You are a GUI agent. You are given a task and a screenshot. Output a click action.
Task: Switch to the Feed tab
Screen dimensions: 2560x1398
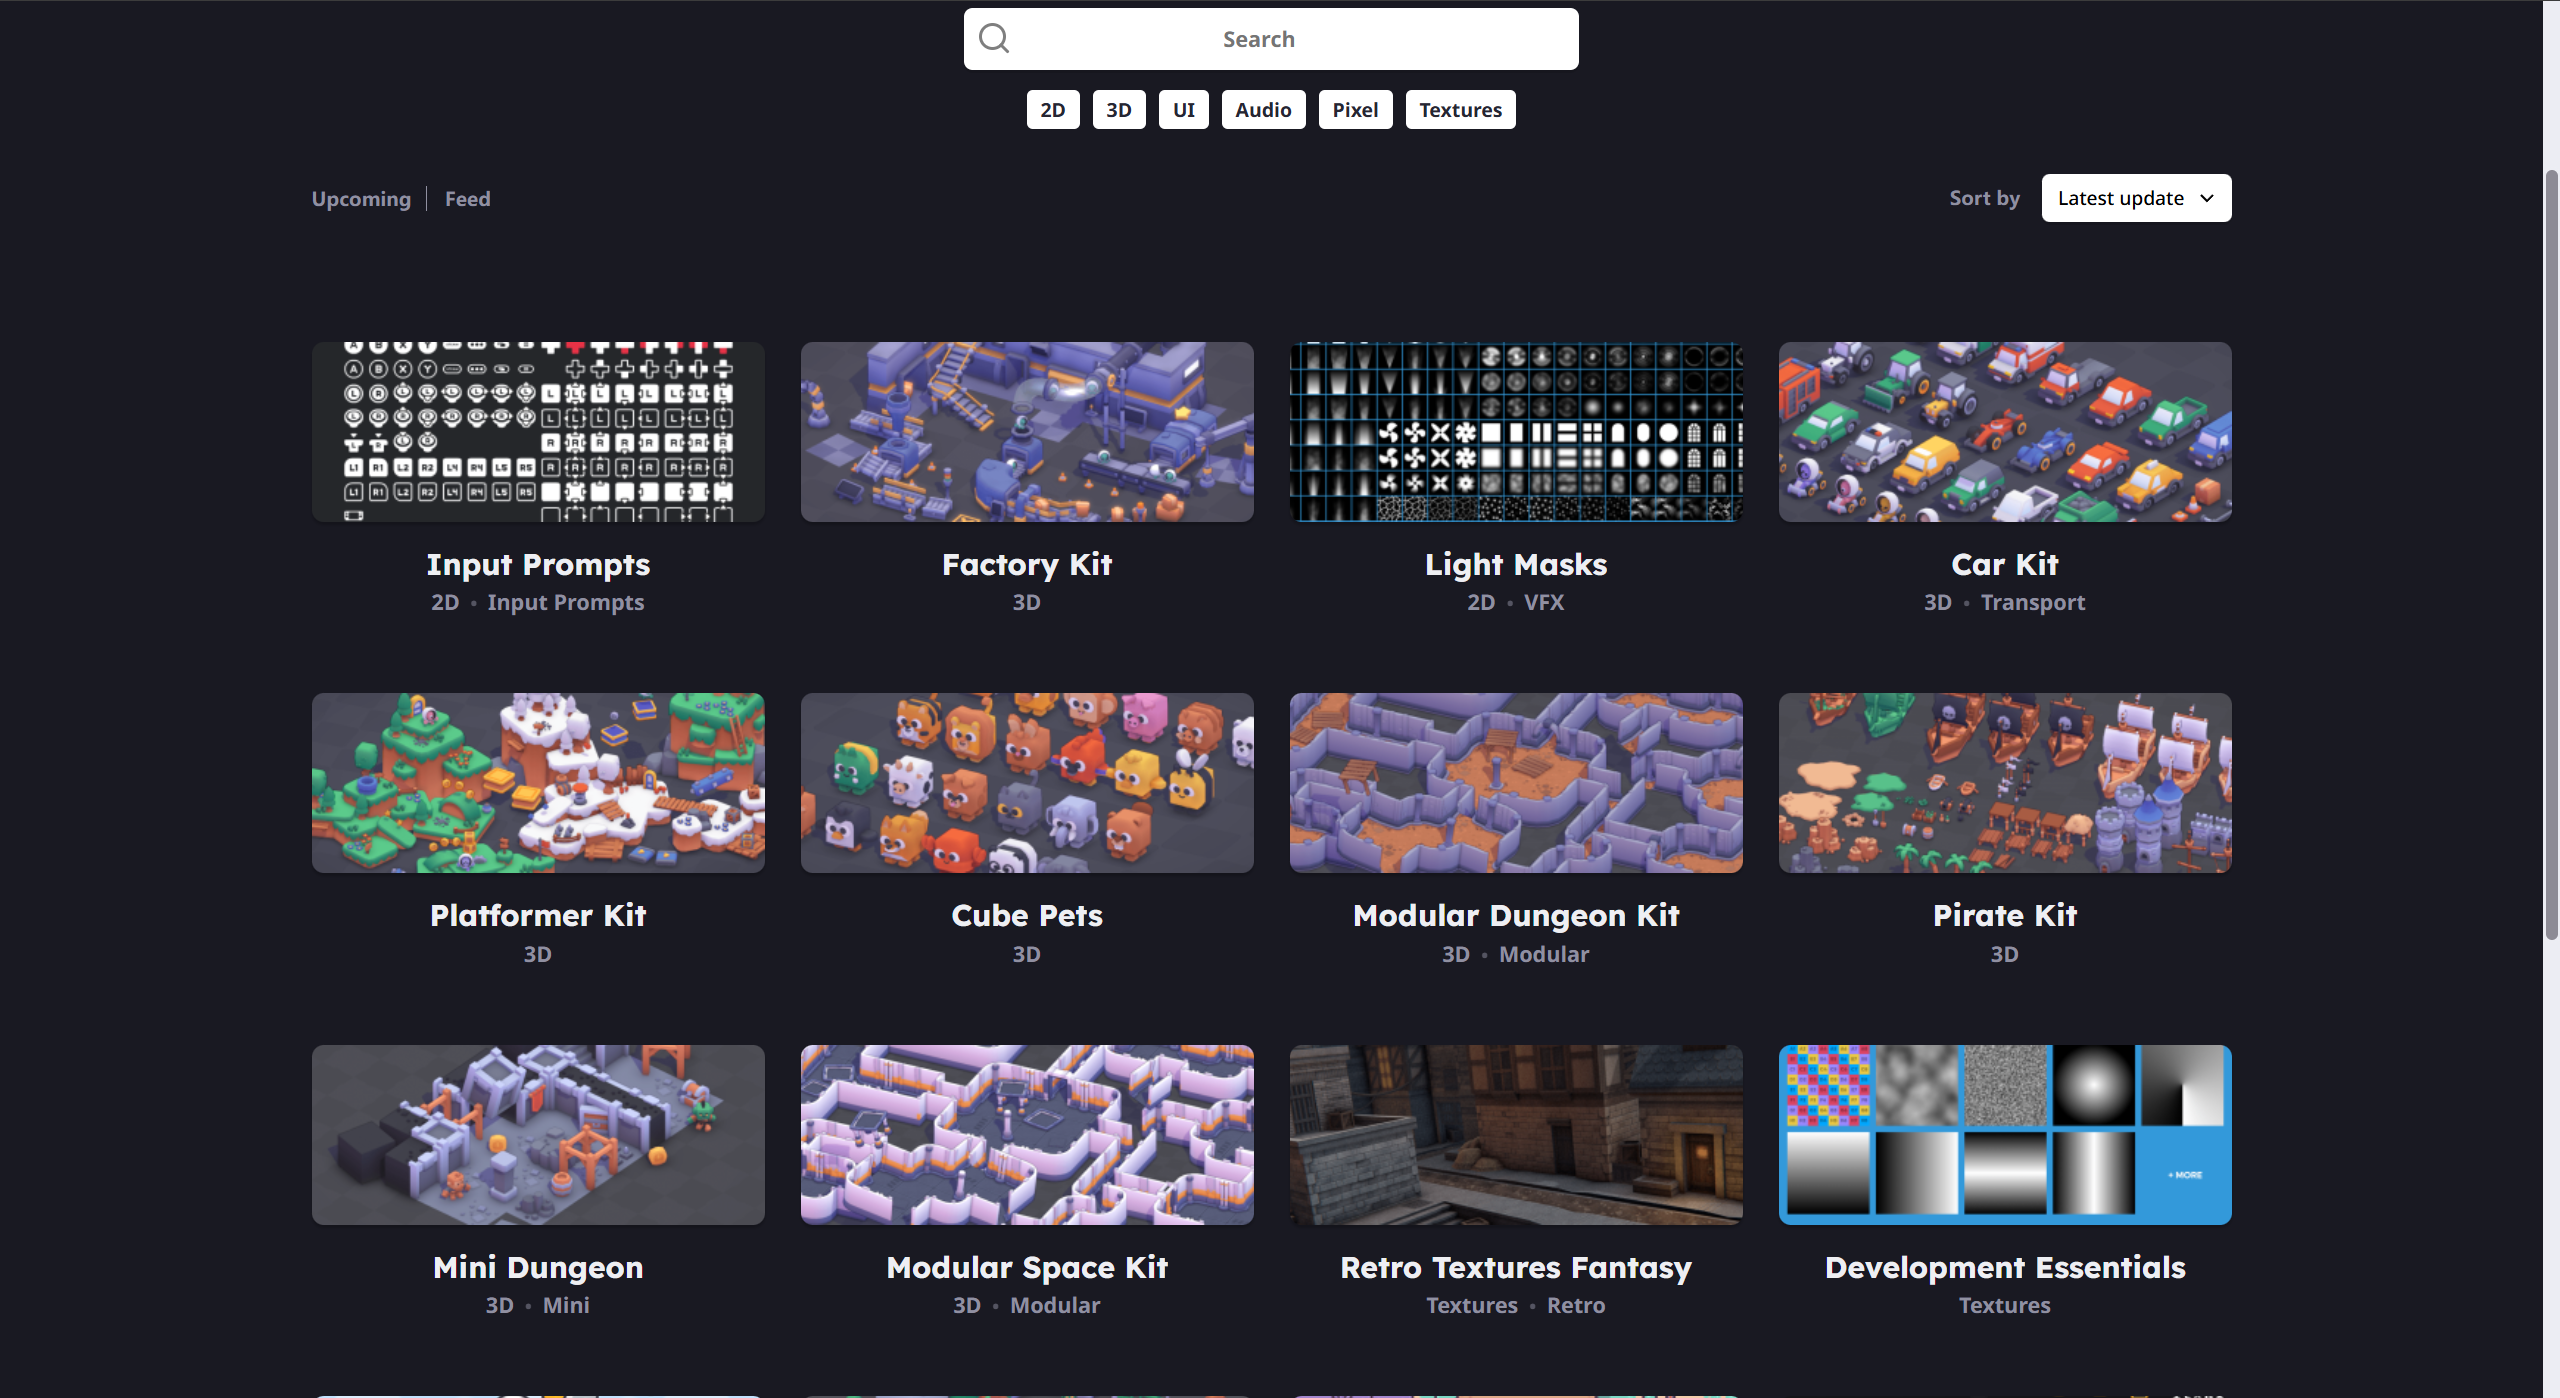pyautogui.click(x=468, y=199)
